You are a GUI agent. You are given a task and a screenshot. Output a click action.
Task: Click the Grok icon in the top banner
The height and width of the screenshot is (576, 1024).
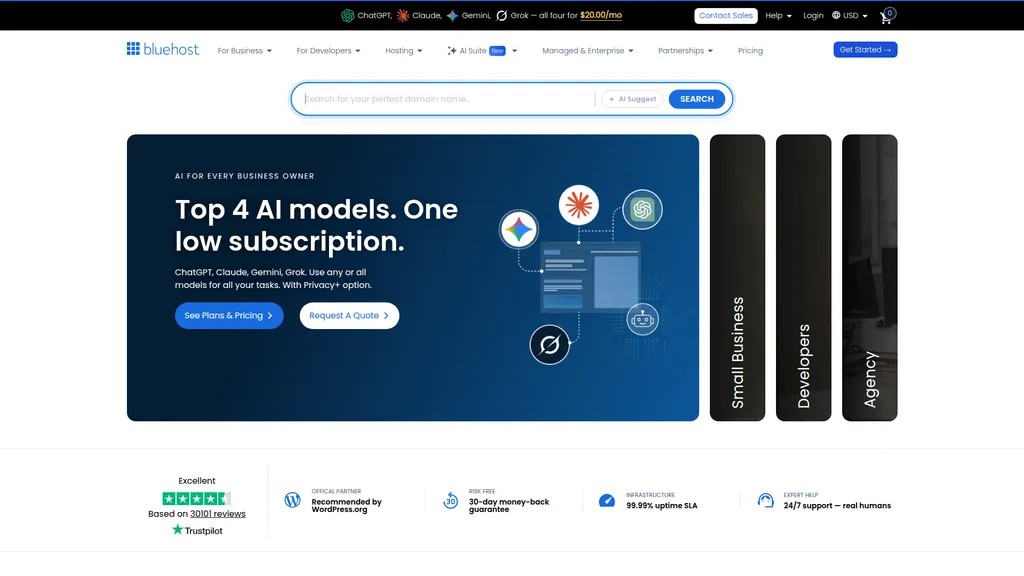coord(502,16)
